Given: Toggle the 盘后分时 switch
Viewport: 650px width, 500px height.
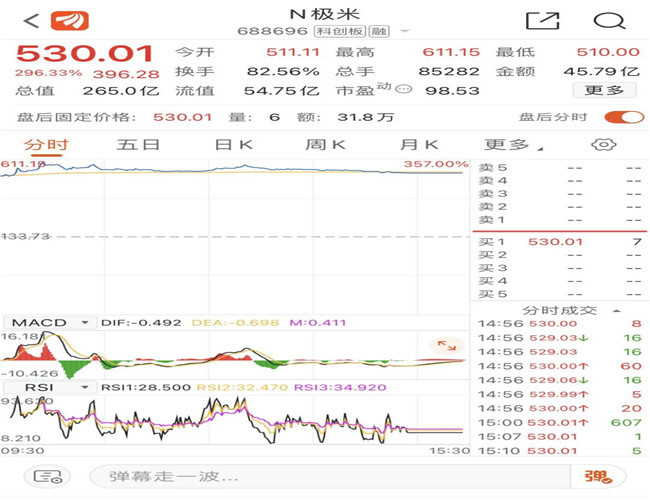Looking at the screenshot, I should pos(624,117).
